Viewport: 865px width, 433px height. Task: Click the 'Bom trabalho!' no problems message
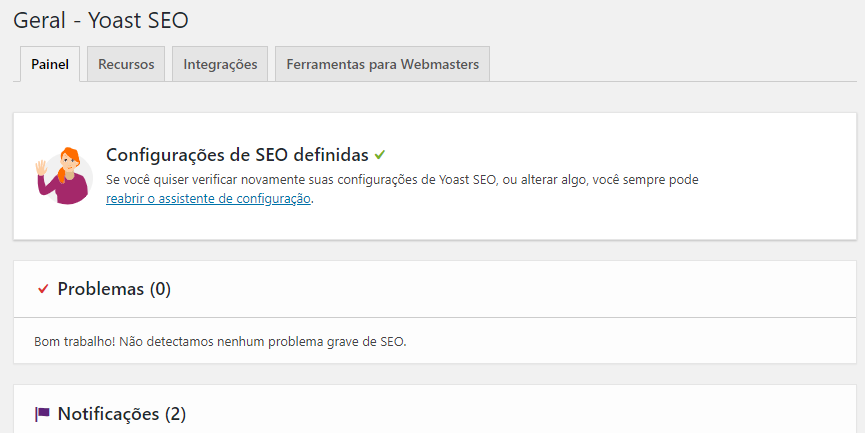tap(220, 341)
